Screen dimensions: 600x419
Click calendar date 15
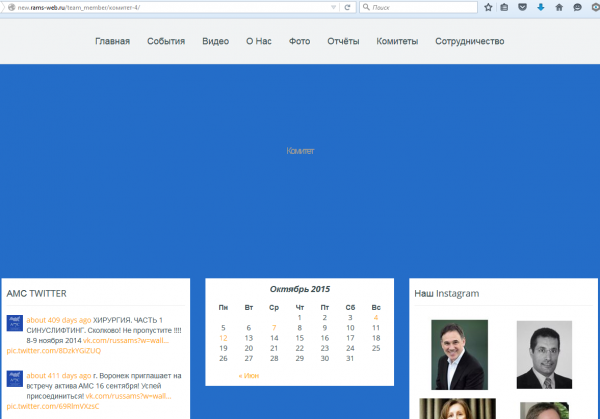point(300,338)
